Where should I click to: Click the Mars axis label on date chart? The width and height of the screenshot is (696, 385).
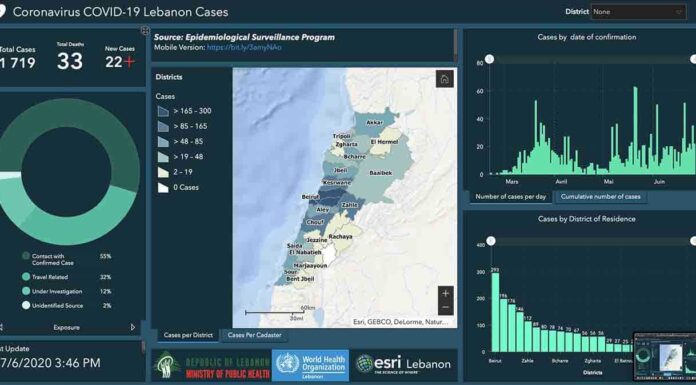512,182
